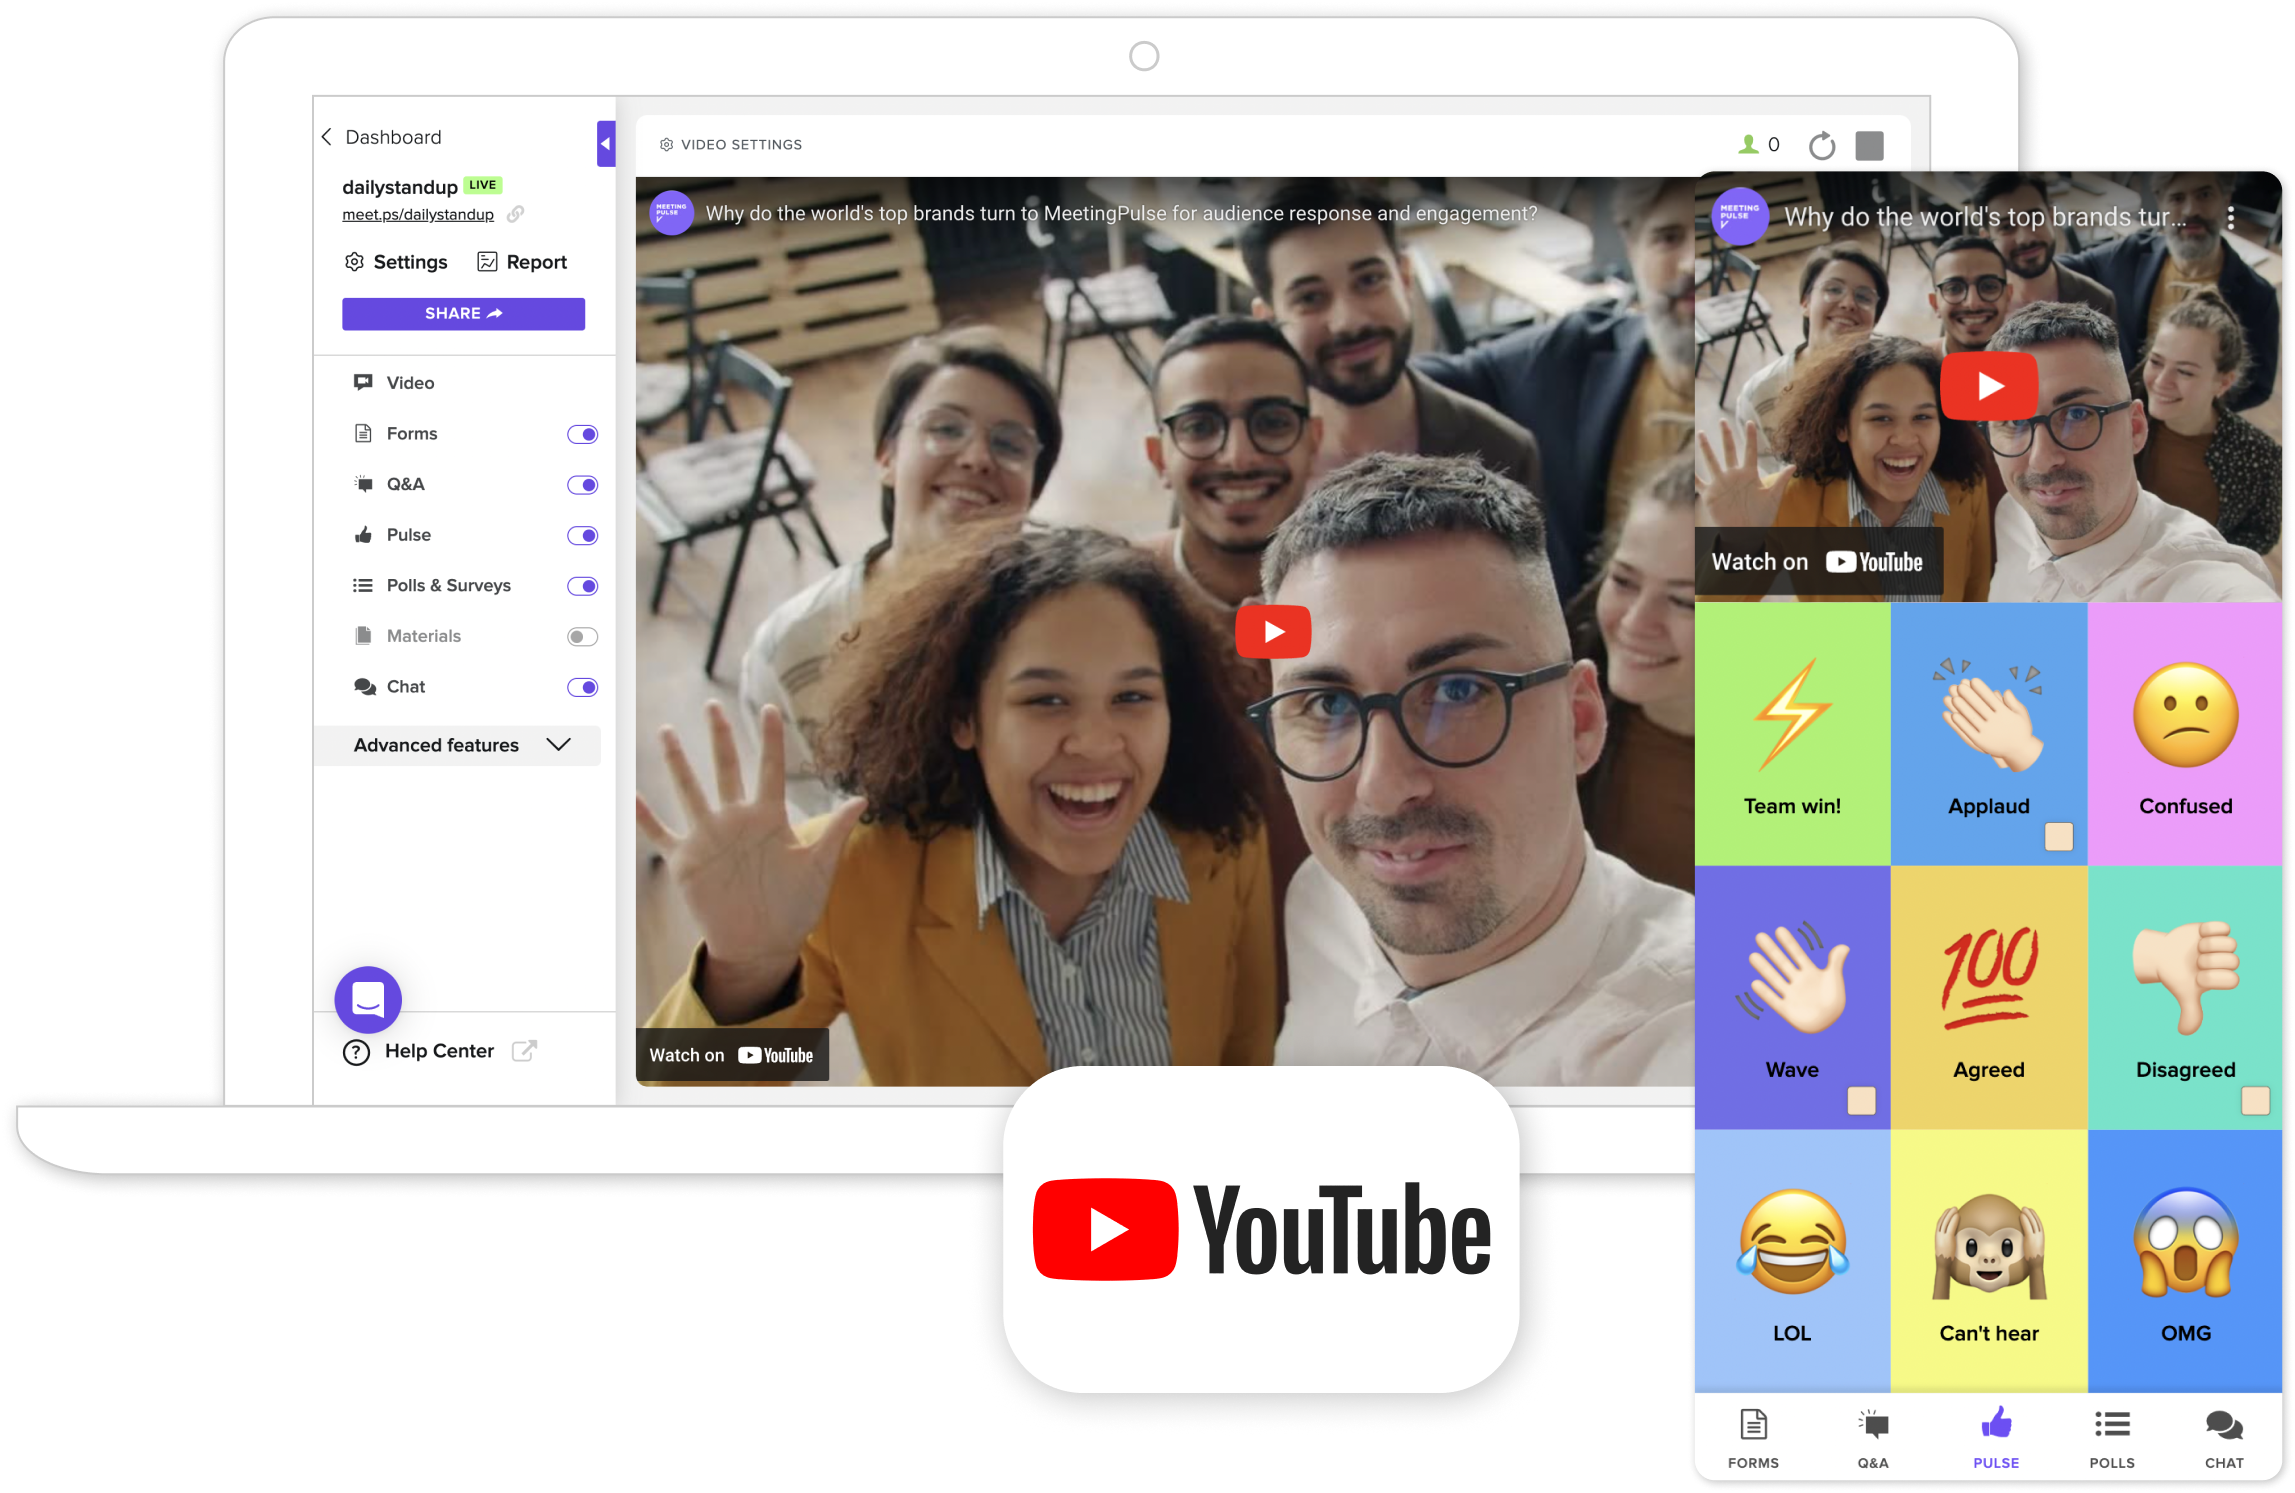The width and height of the screenshot is (2295, 1493).
Task: Go back to Dashboard
Action: (381, 137)
